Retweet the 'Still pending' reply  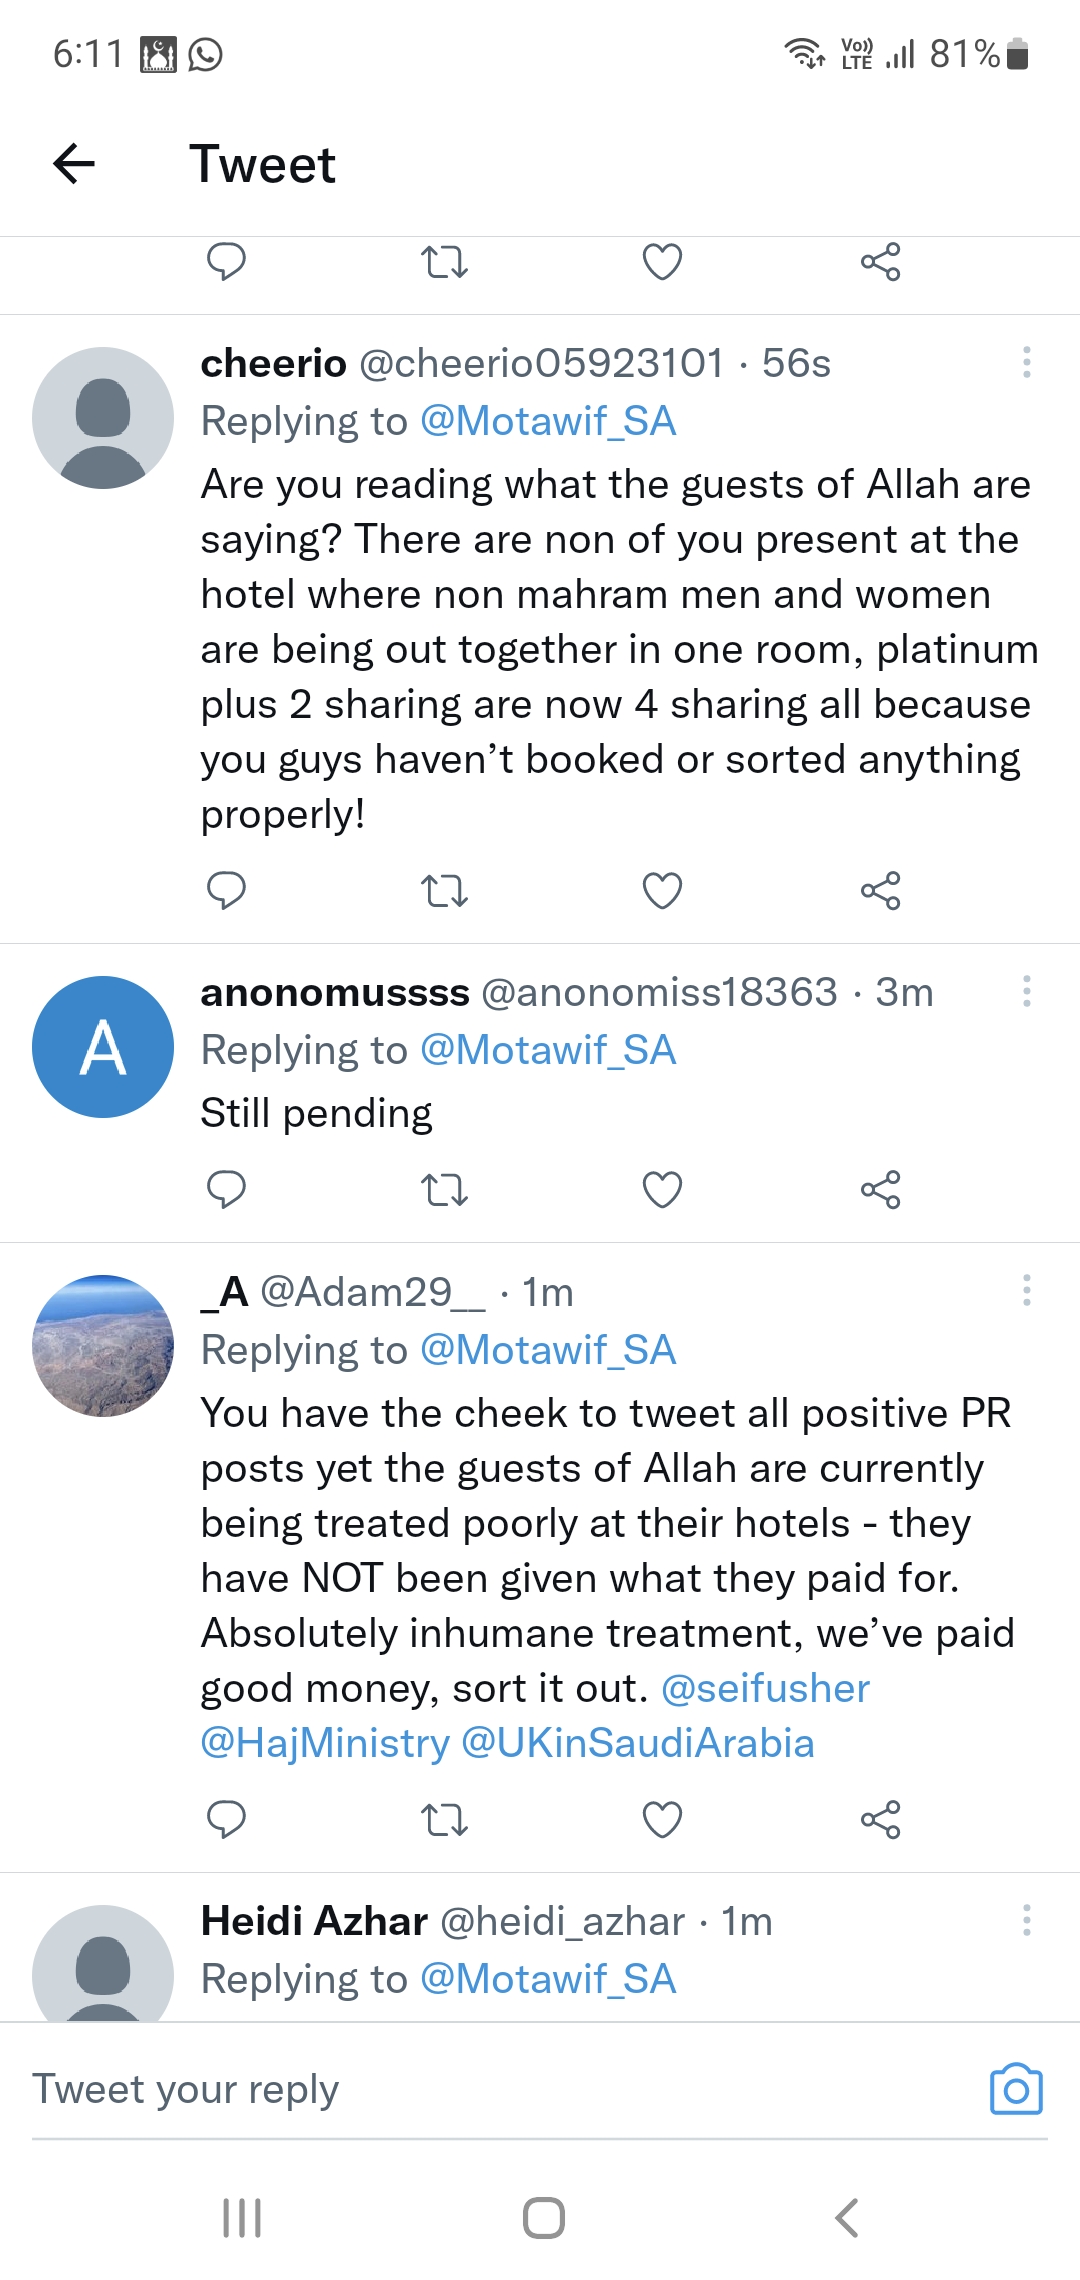coord(444,1189)
